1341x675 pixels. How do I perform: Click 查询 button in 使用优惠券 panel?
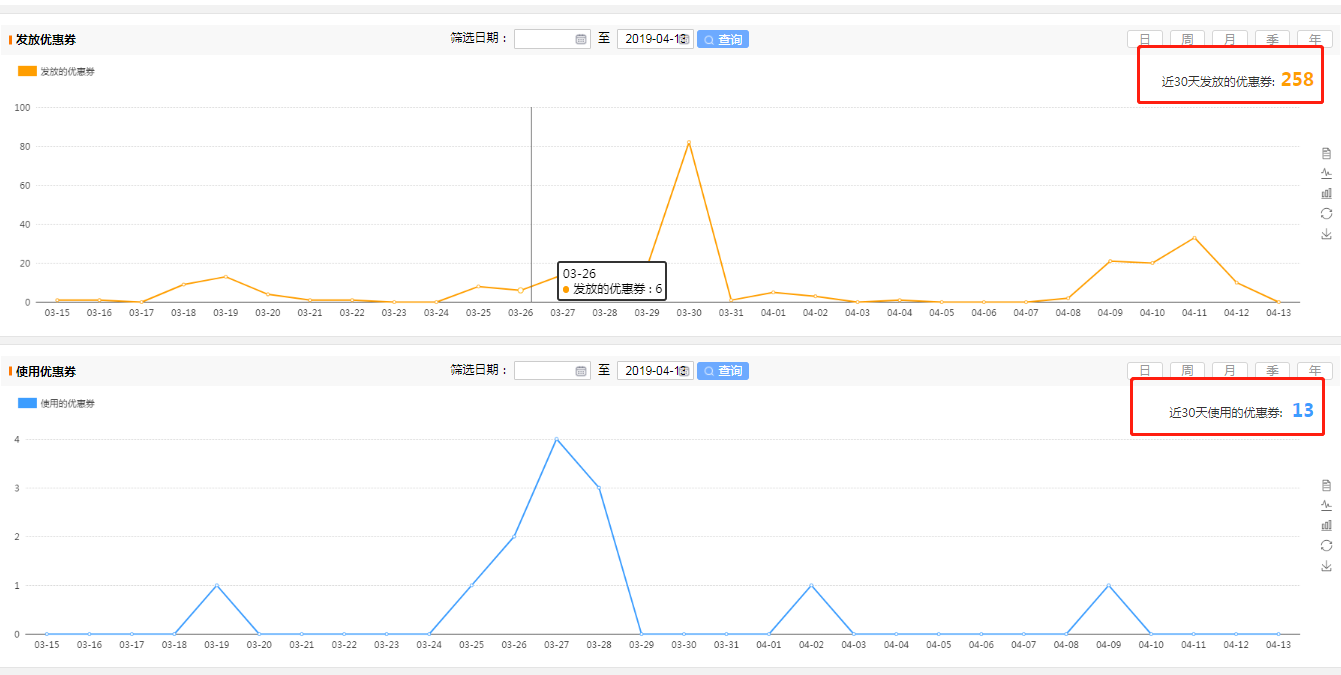pos(722,371)
